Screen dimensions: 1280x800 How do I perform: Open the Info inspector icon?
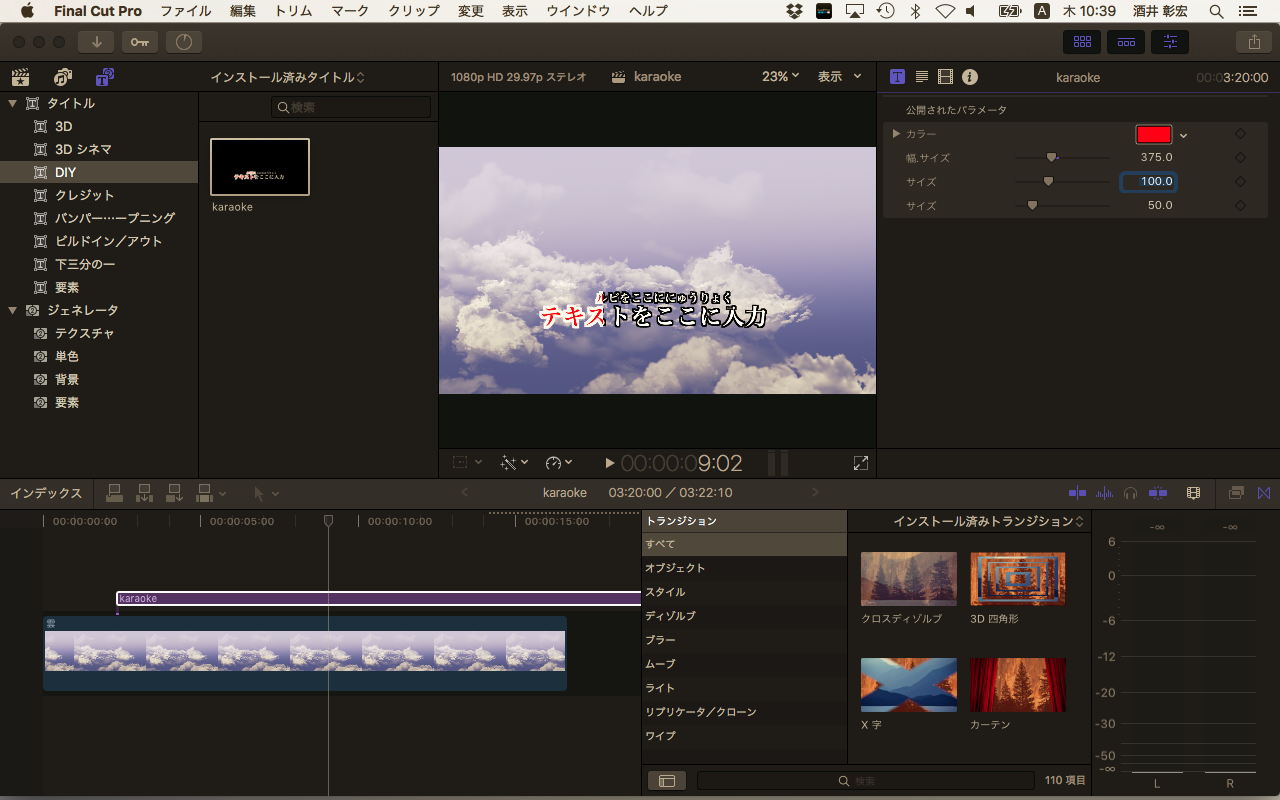(x=970, y=77)
